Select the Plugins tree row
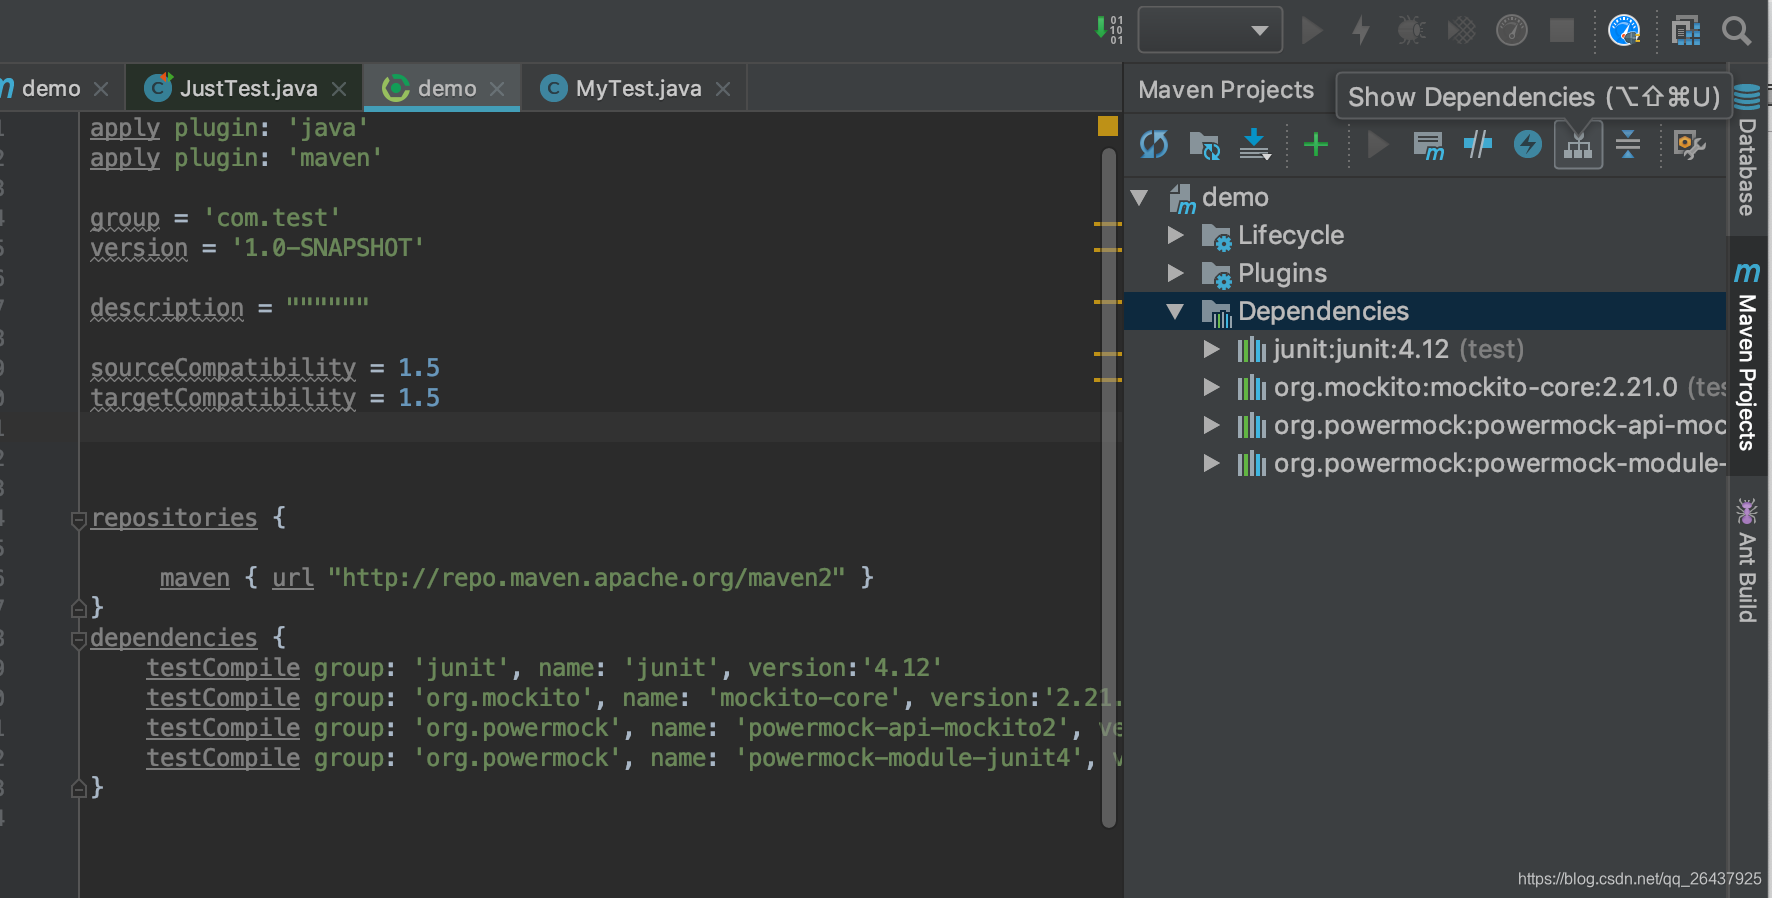 1426,273
